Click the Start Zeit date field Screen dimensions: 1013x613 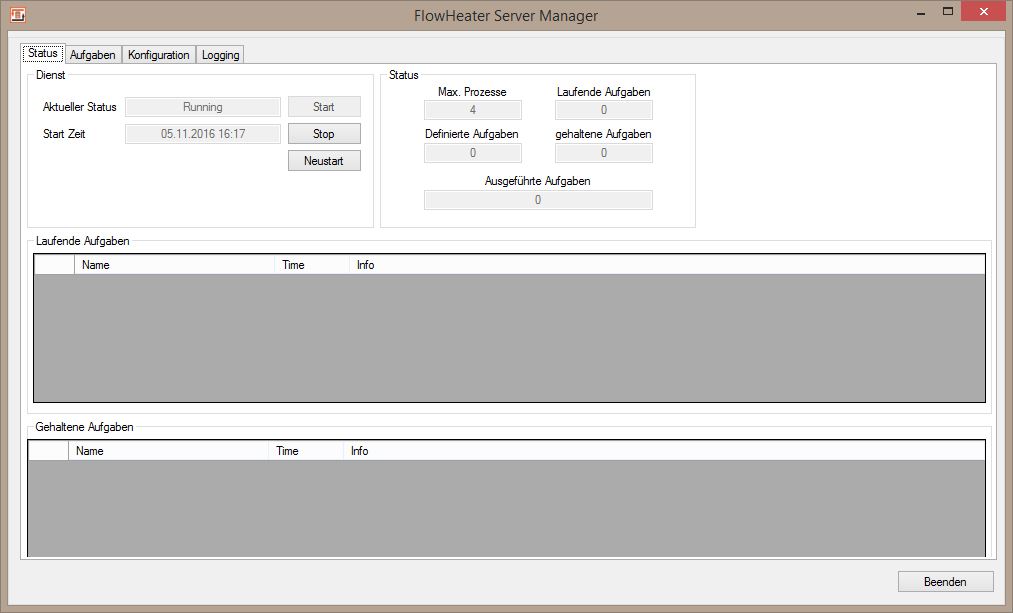tap(202, 134)
